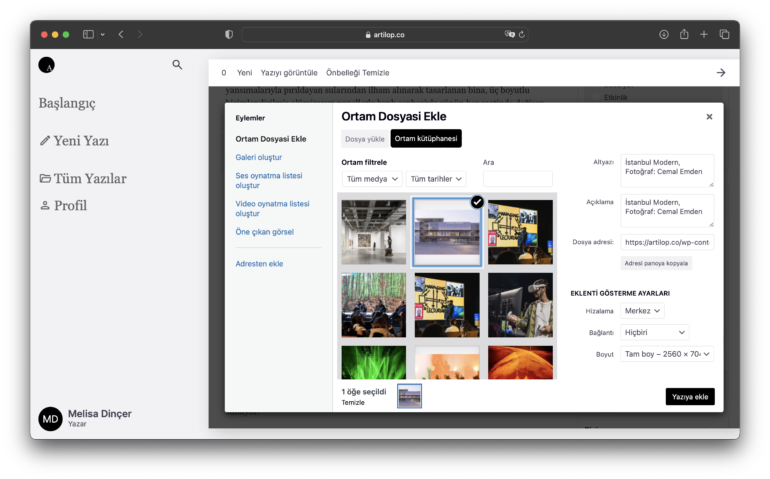Click the Melisa Dinçer user name
Screen dimensions: 770x479
pos(100,414)
